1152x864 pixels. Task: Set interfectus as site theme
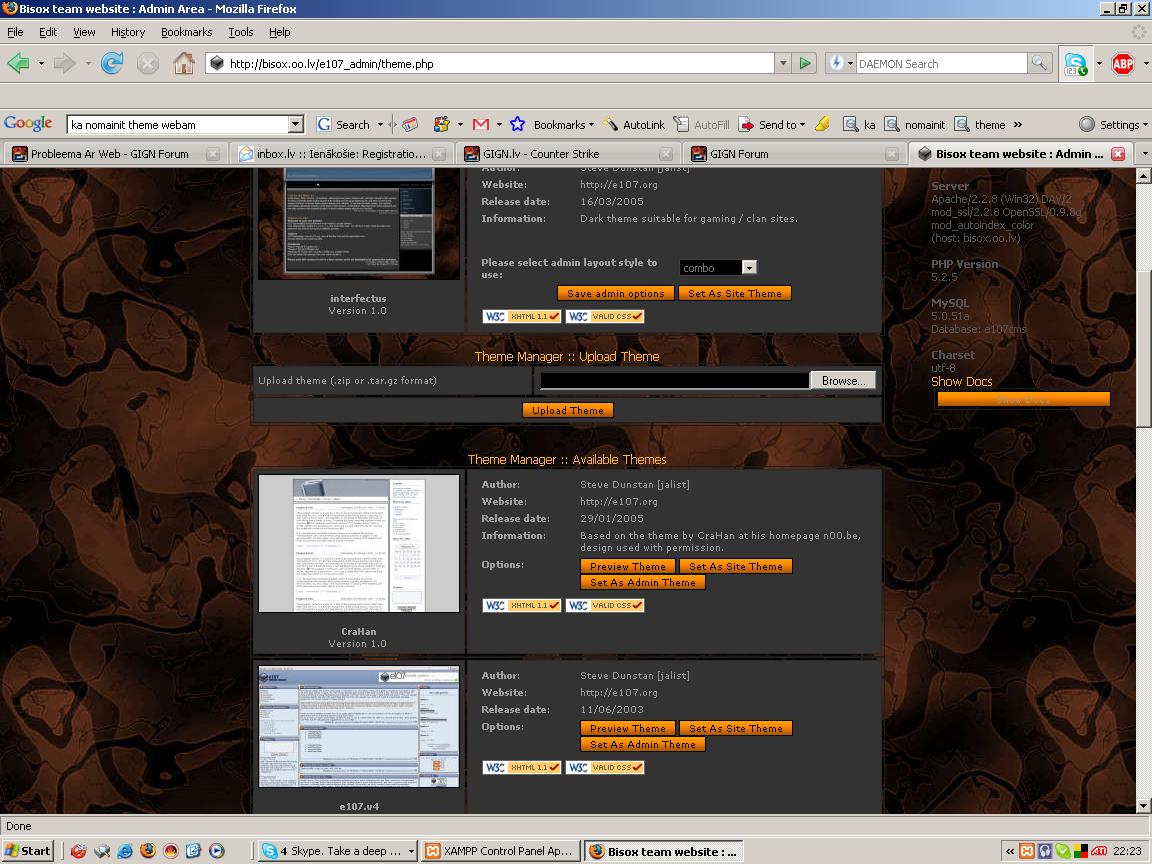click(735, 293)
